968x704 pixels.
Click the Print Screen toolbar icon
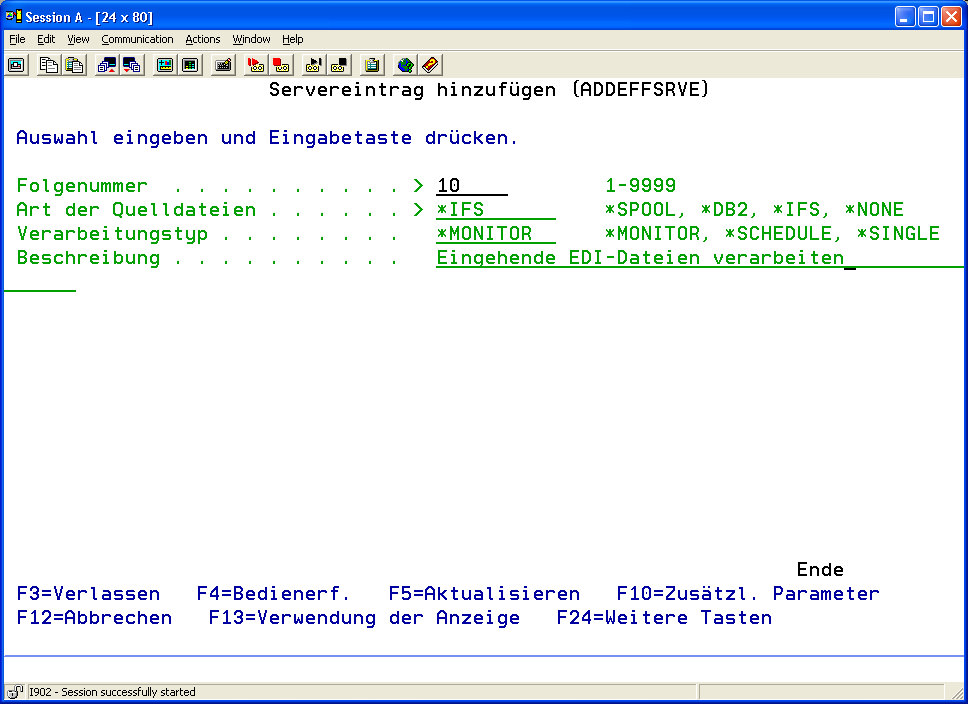click(x=17, y=65)
